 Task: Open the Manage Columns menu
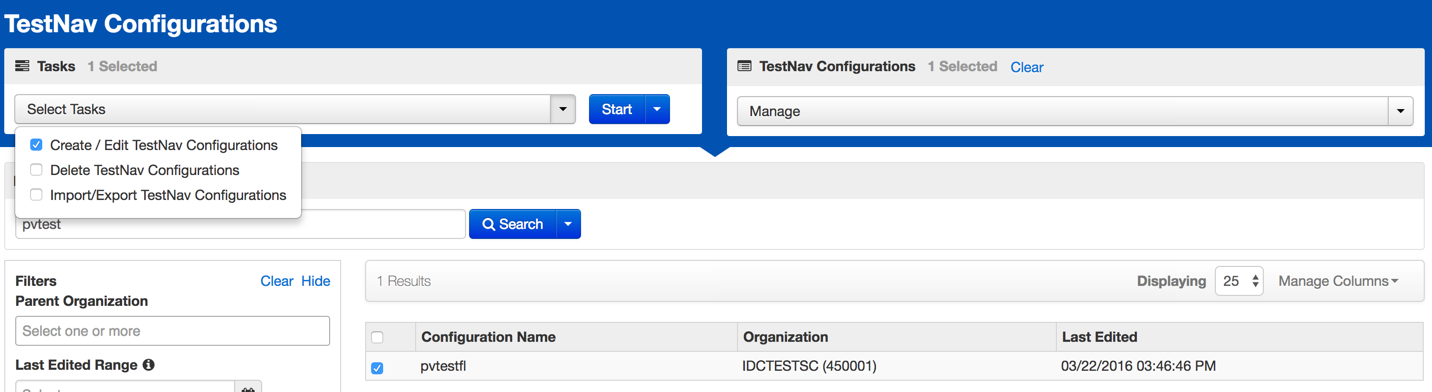(x=1338, y=281)
